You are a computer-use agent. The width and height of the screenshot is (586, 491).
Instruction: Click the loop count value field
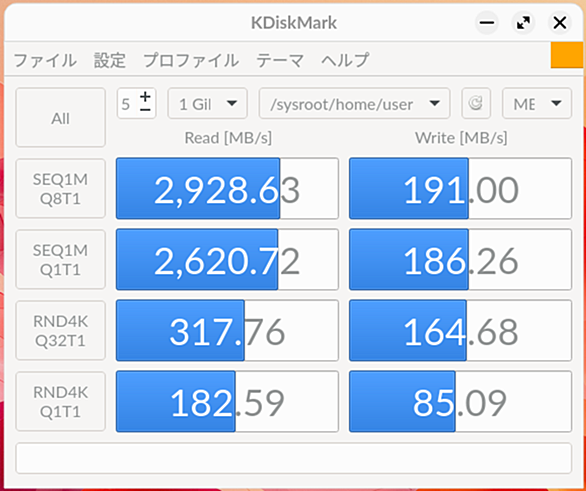[x=127, y=104]
